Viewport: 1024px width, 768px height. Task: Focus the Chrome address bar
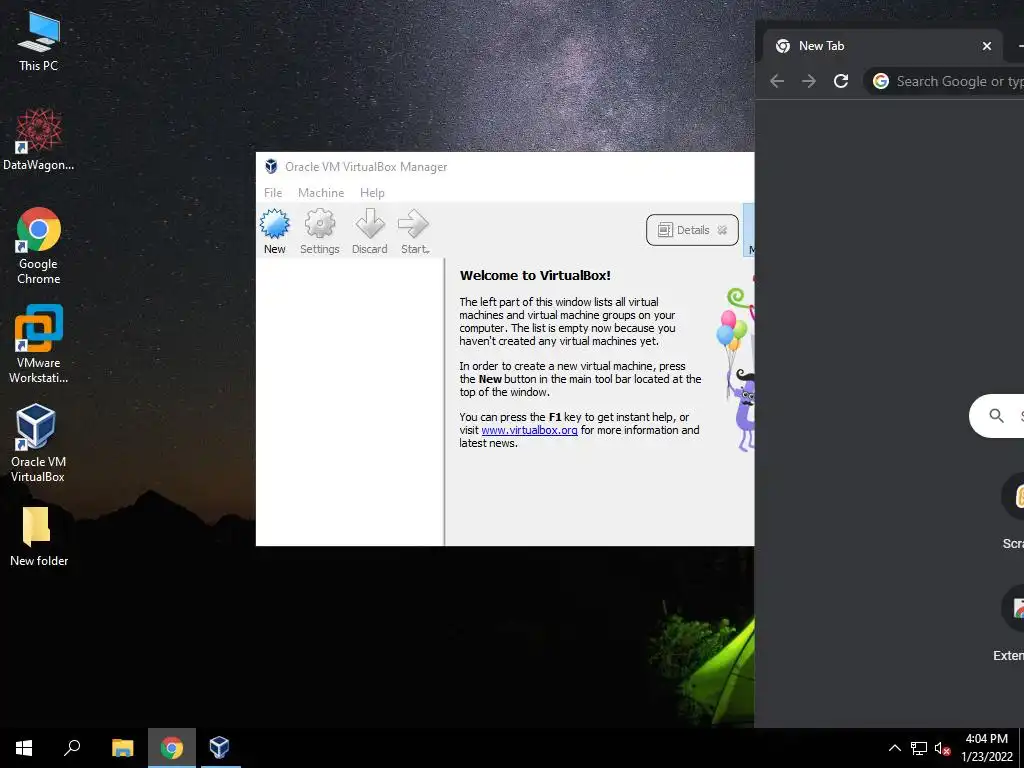[x=944, y=81]
